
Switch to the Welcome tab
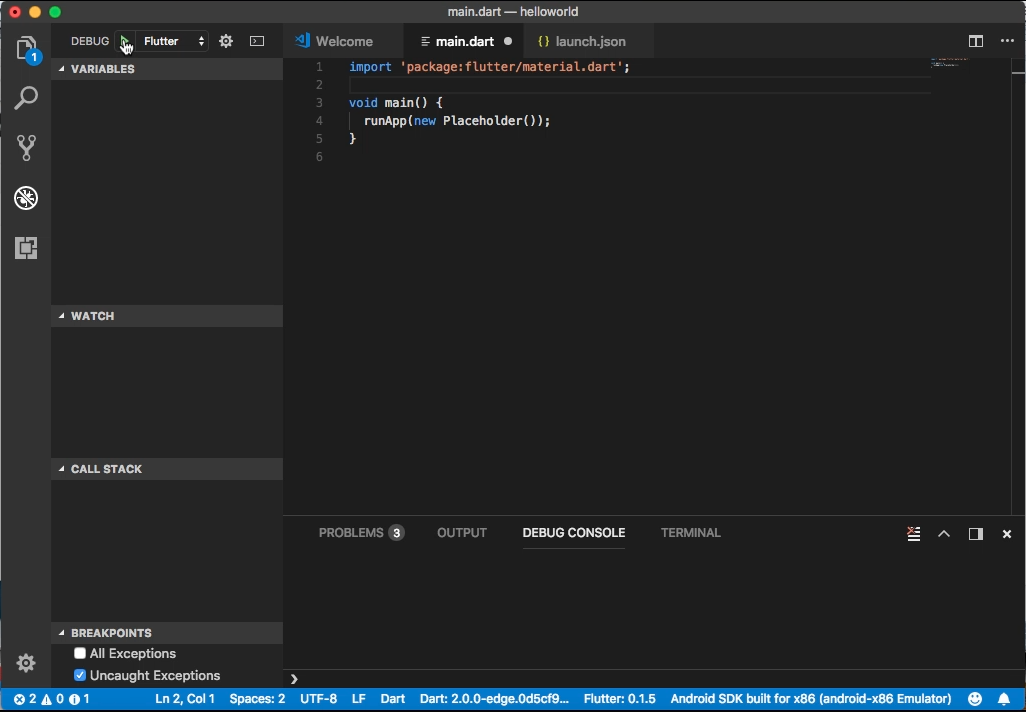pos(344,41)
